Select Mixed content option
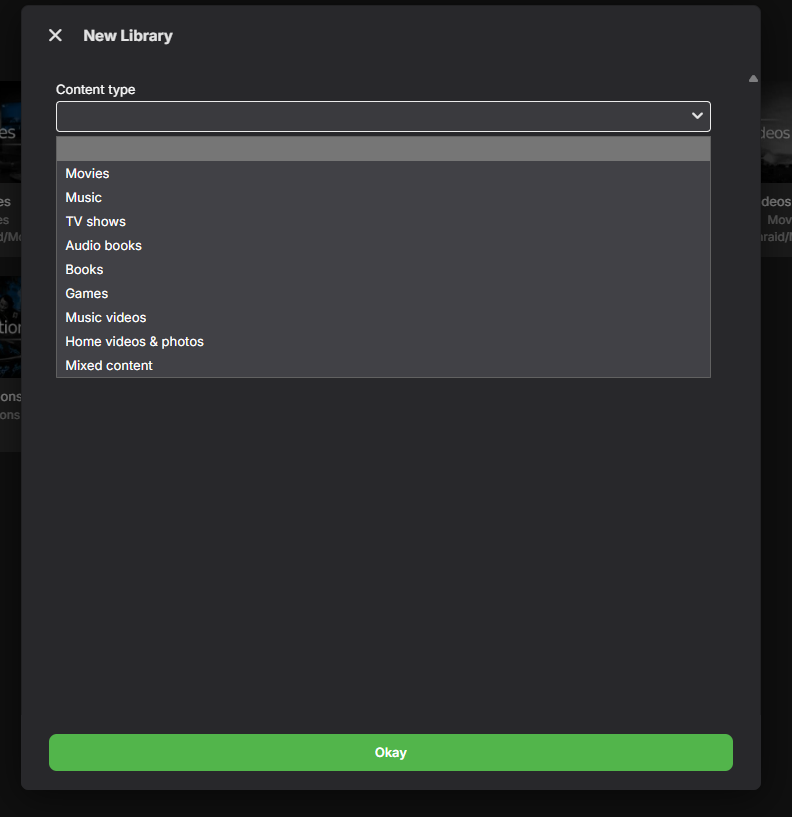This screenshot has height=817, width=792. (x=383, y=365)
